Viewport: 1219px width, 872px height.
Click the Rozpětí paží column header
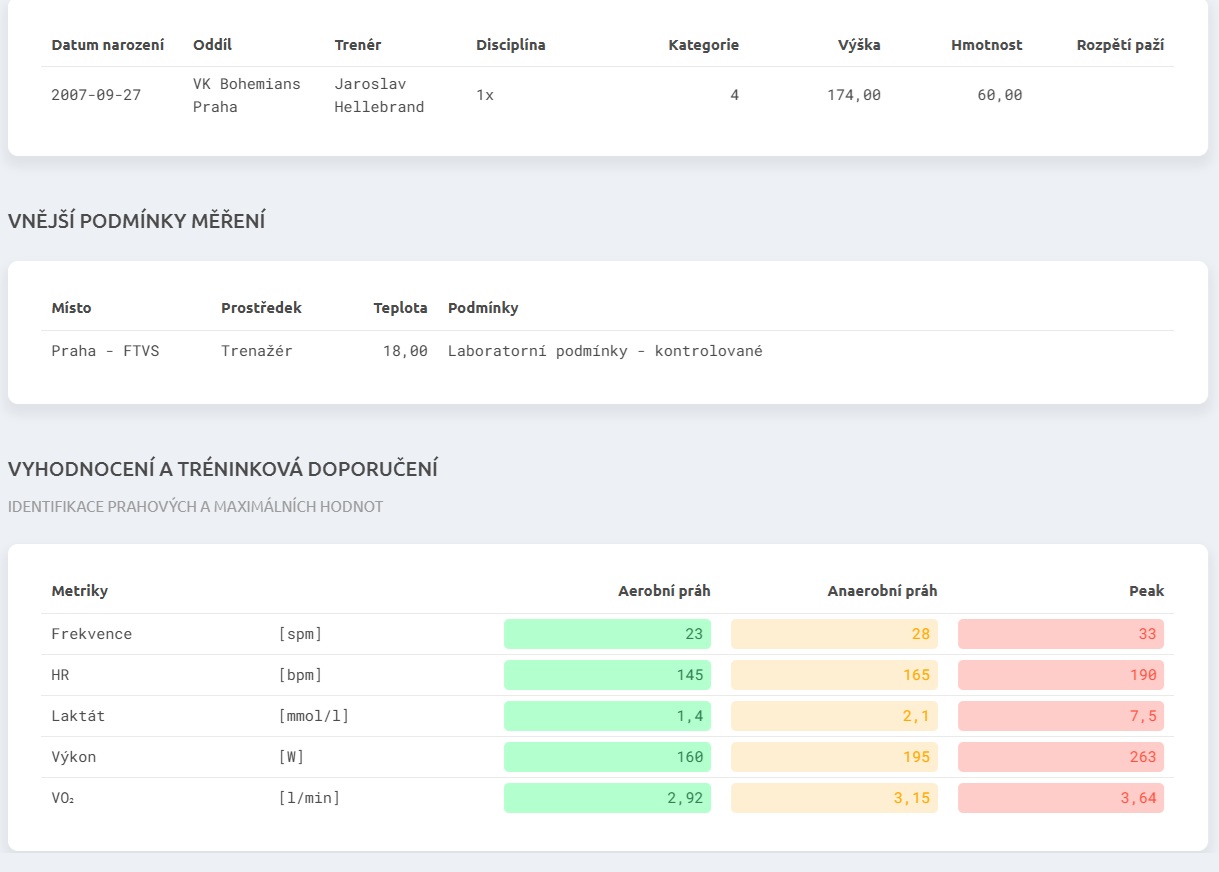tap(1120, 45)
